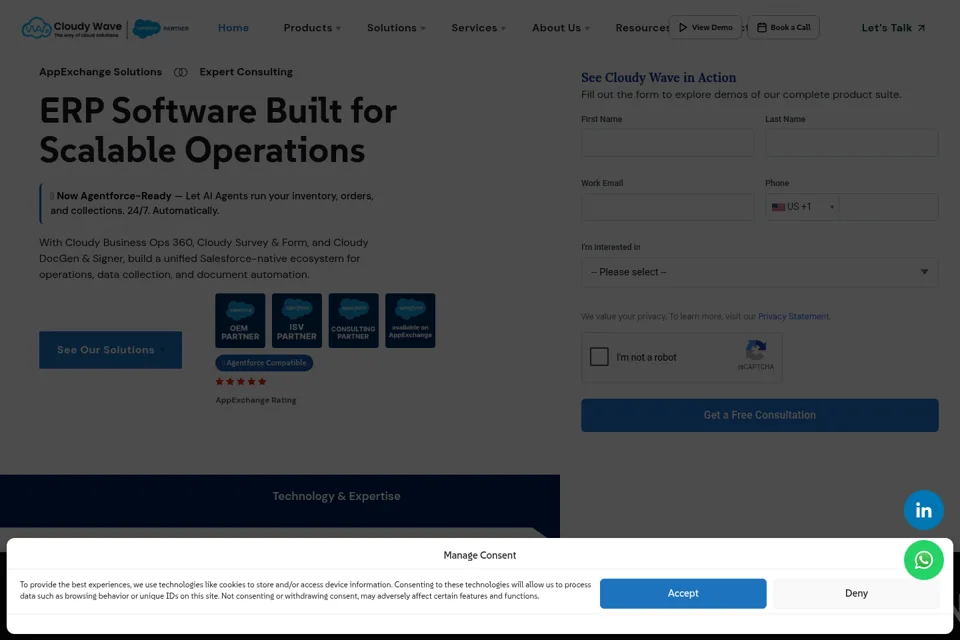
Task: Click the five-star AppExchange rating
Action: [241, 382]
